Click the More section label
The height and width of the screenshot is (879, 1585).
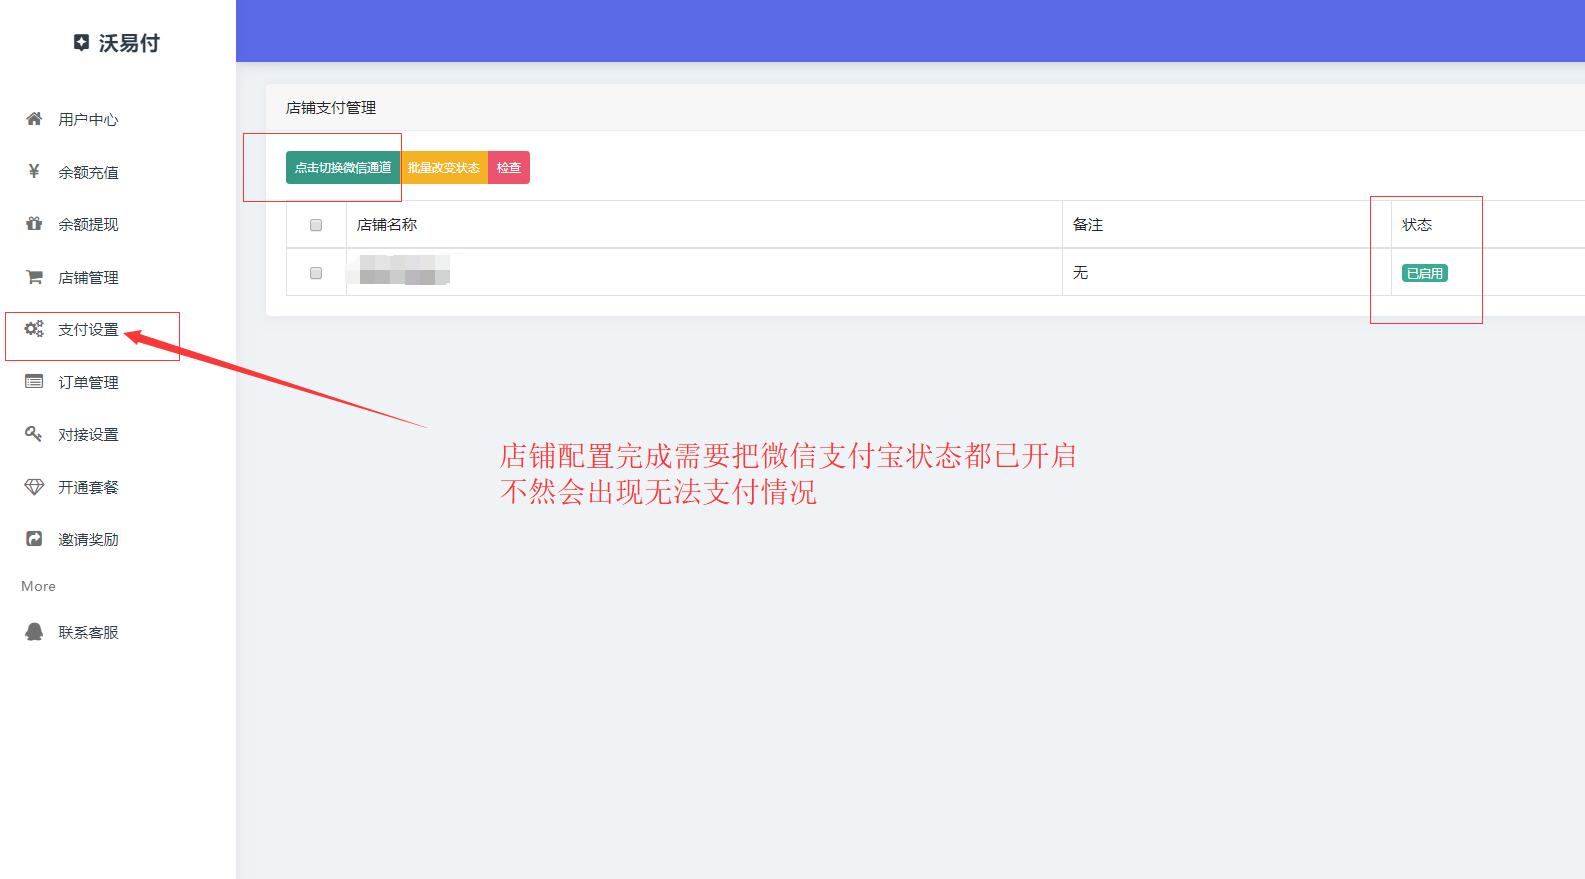38,586
